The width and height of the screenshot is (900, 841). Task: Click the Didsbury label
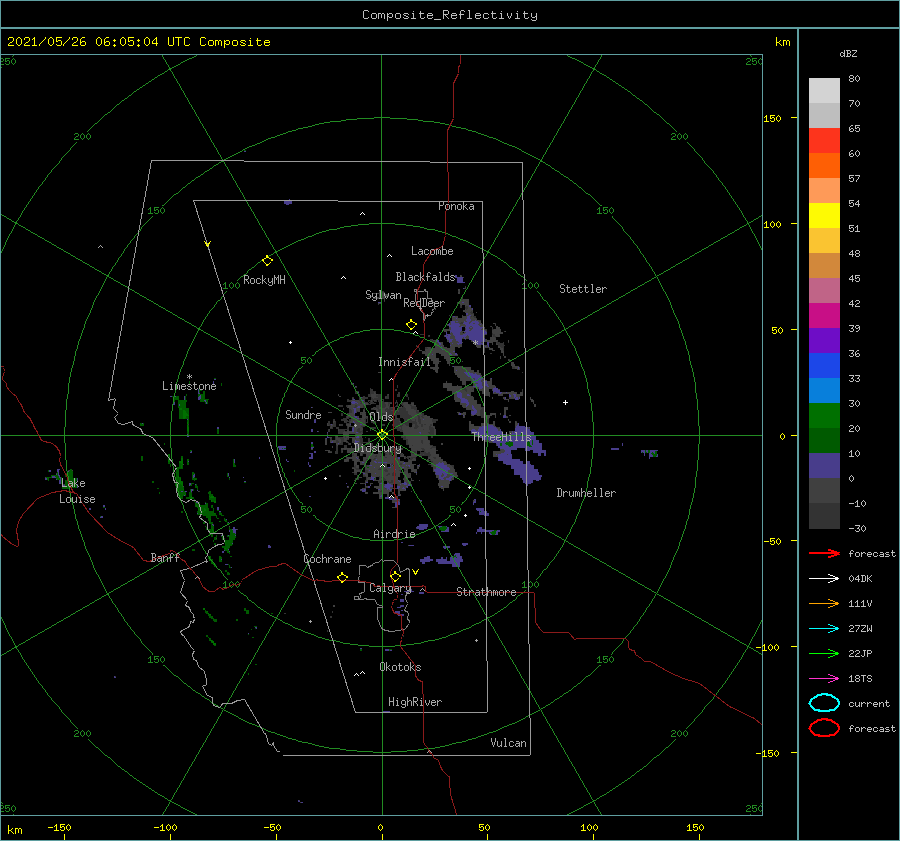coord(377,448)
